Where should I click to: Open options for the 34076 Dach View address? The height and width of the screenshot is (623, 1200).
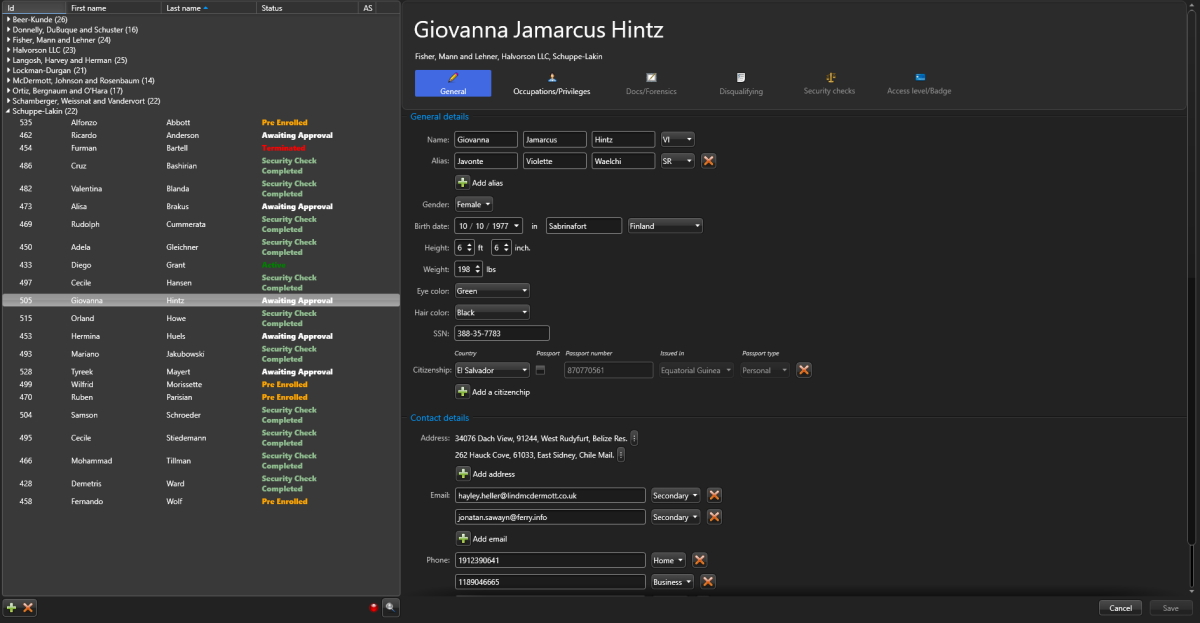(635, 438)
